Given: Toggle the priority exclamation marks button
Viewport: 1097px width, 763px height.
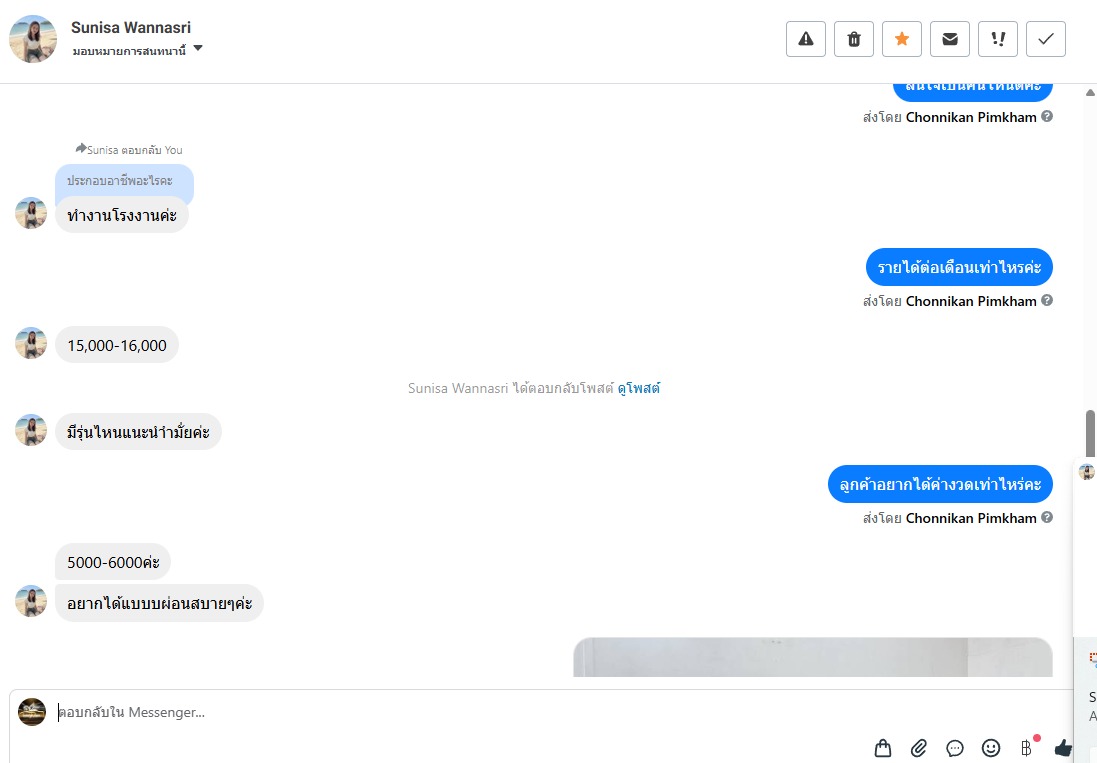Looking at the screenshot, I should click(x=998, y=39).
